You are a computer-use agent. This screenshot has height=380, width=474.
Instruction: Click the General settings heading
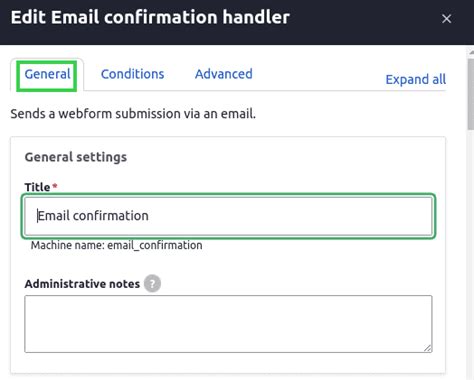[76, 157]
